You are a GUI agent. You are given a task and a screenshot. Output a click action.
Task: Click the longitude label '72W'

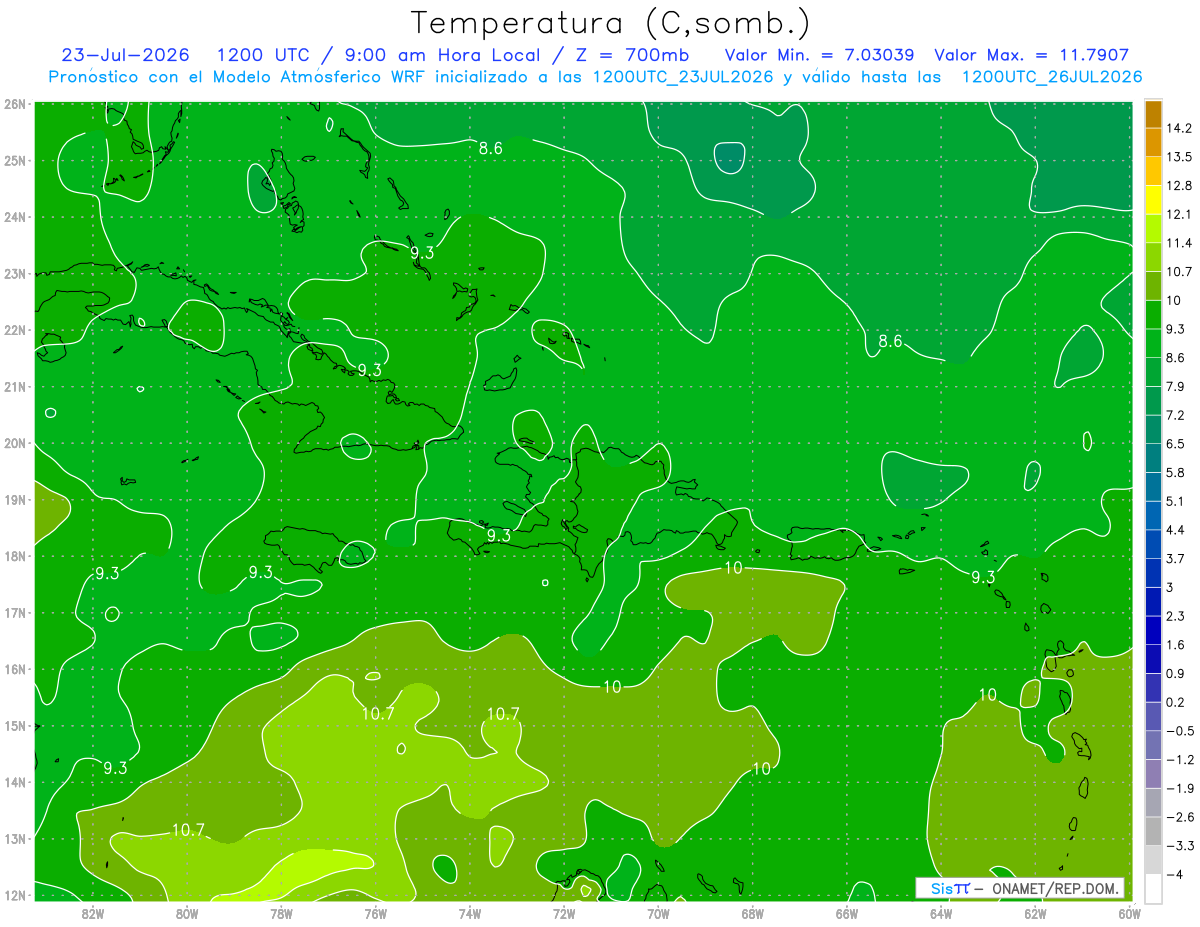(x=564, y=913)
